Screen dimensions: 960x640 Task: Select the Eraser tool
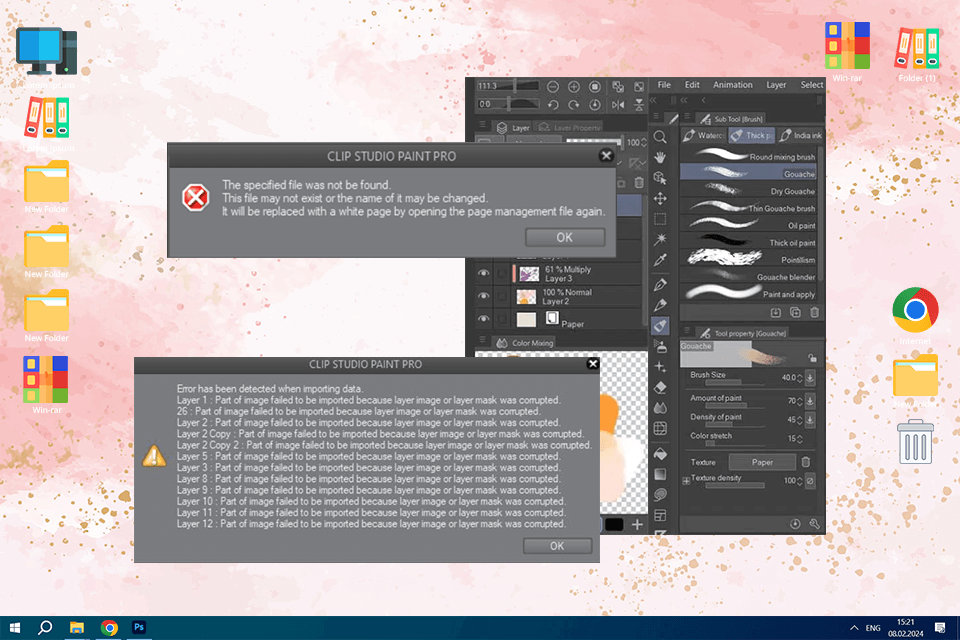pos(660,388)
